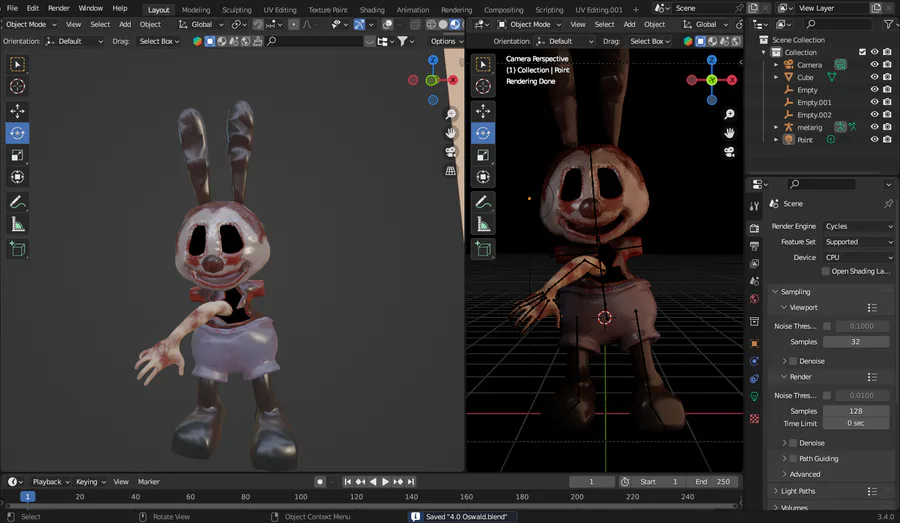Viewport: 900px width, 523px height.
Task: Activate the Annotate pencil tool
Action: (x=17, y=203)
